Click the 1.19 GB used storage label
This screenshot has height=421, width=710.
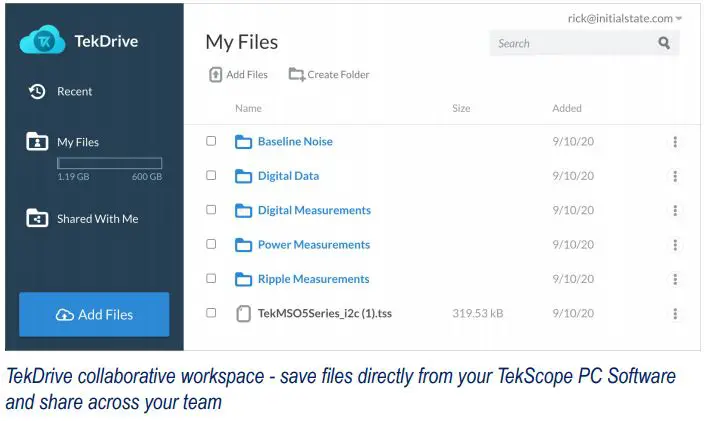(x=73, y=177)
